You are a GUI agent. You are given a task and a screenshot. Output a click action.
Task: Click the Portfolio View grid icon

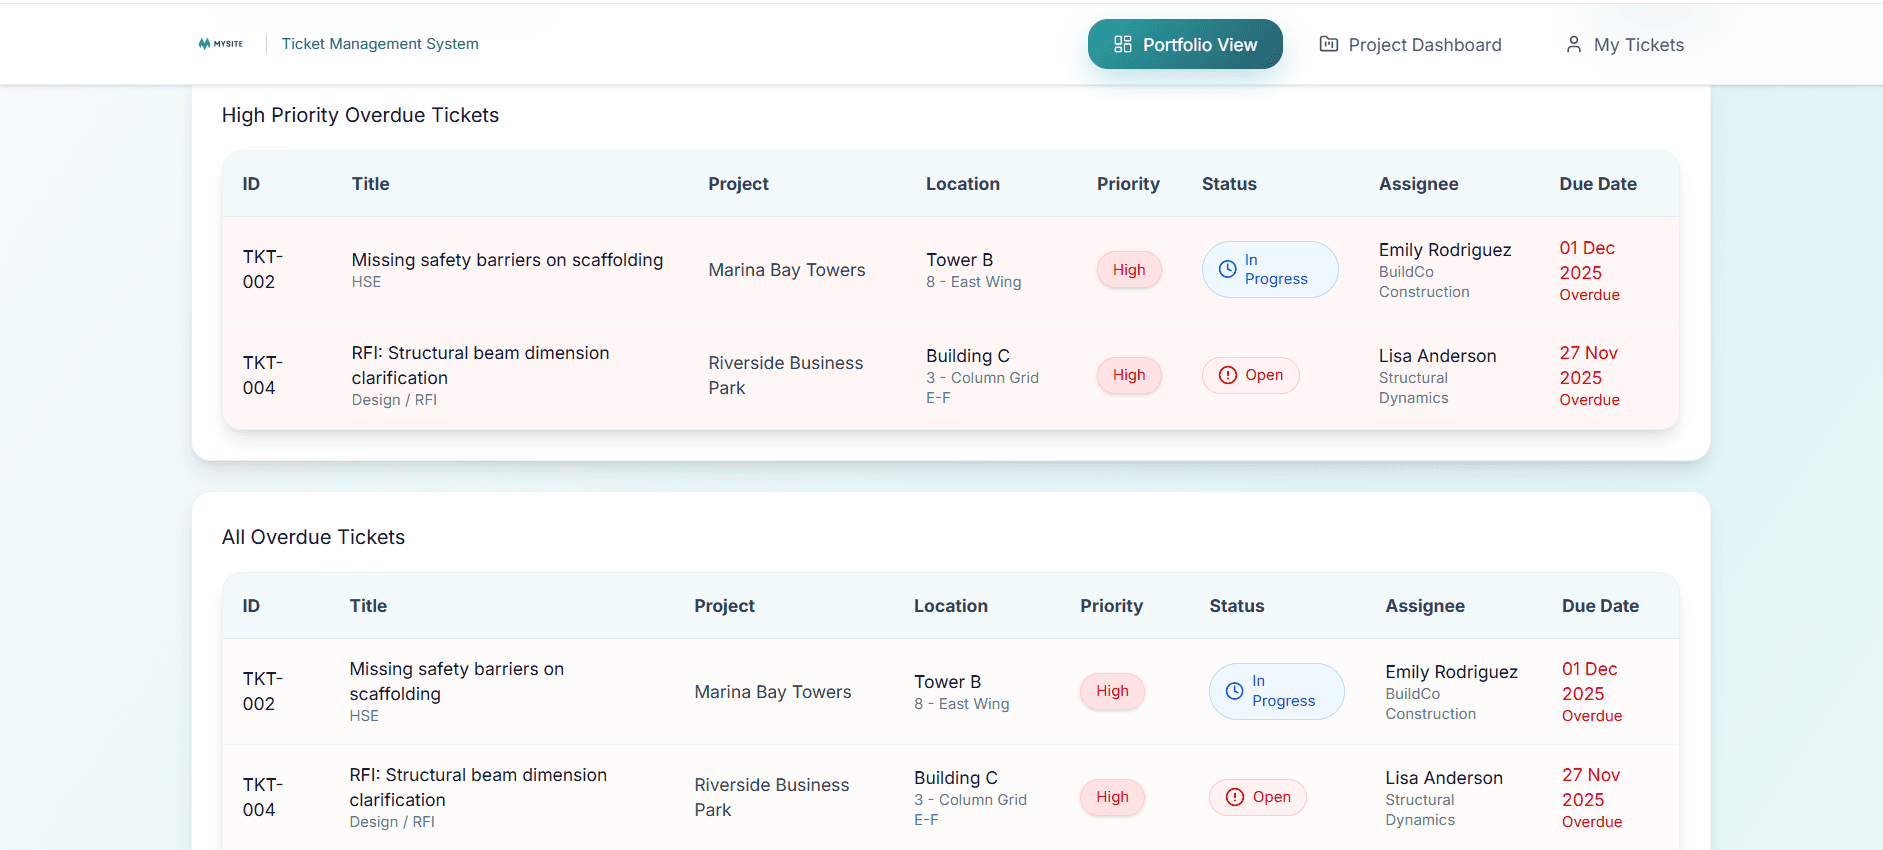(1123, 44)
